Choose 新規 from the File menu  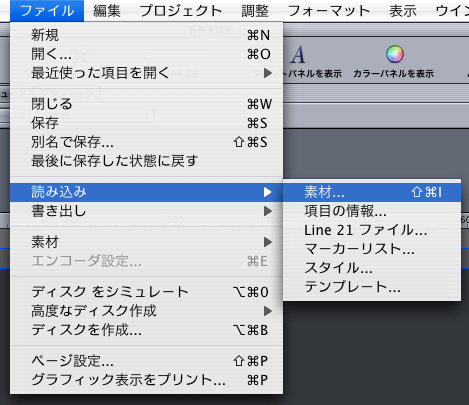tap(147, 35)
